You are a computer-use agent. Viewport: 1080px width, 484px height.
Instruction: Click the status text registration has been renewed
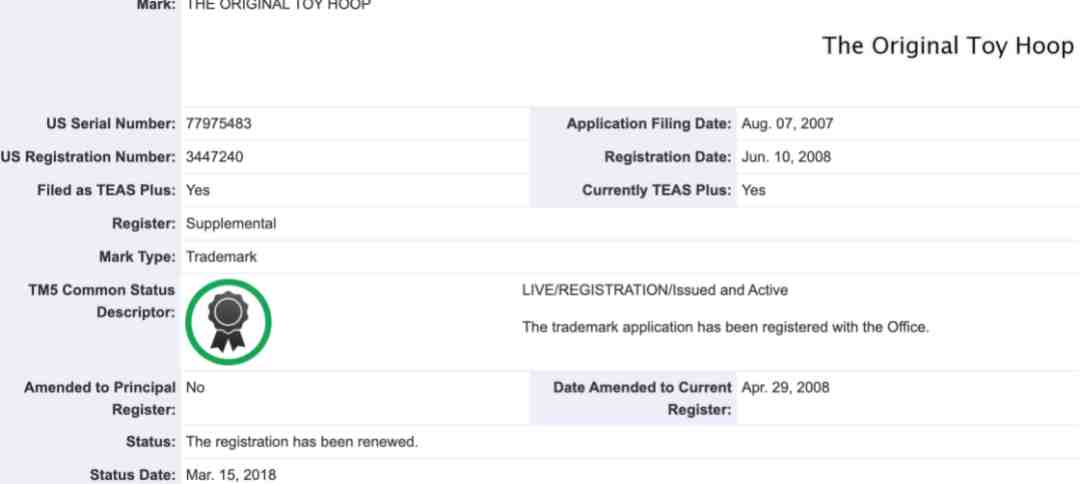click(302, 442)
